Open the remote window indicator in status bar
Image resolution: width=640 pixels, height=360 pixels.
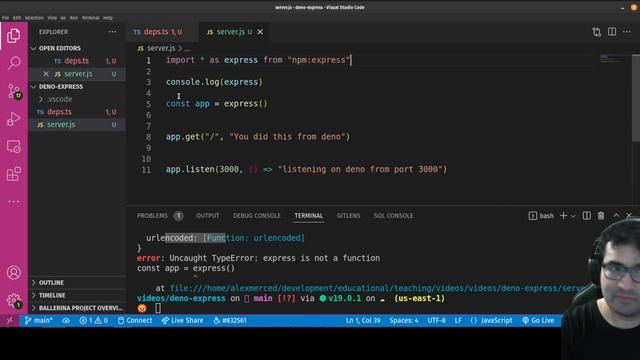coord(9,320)
